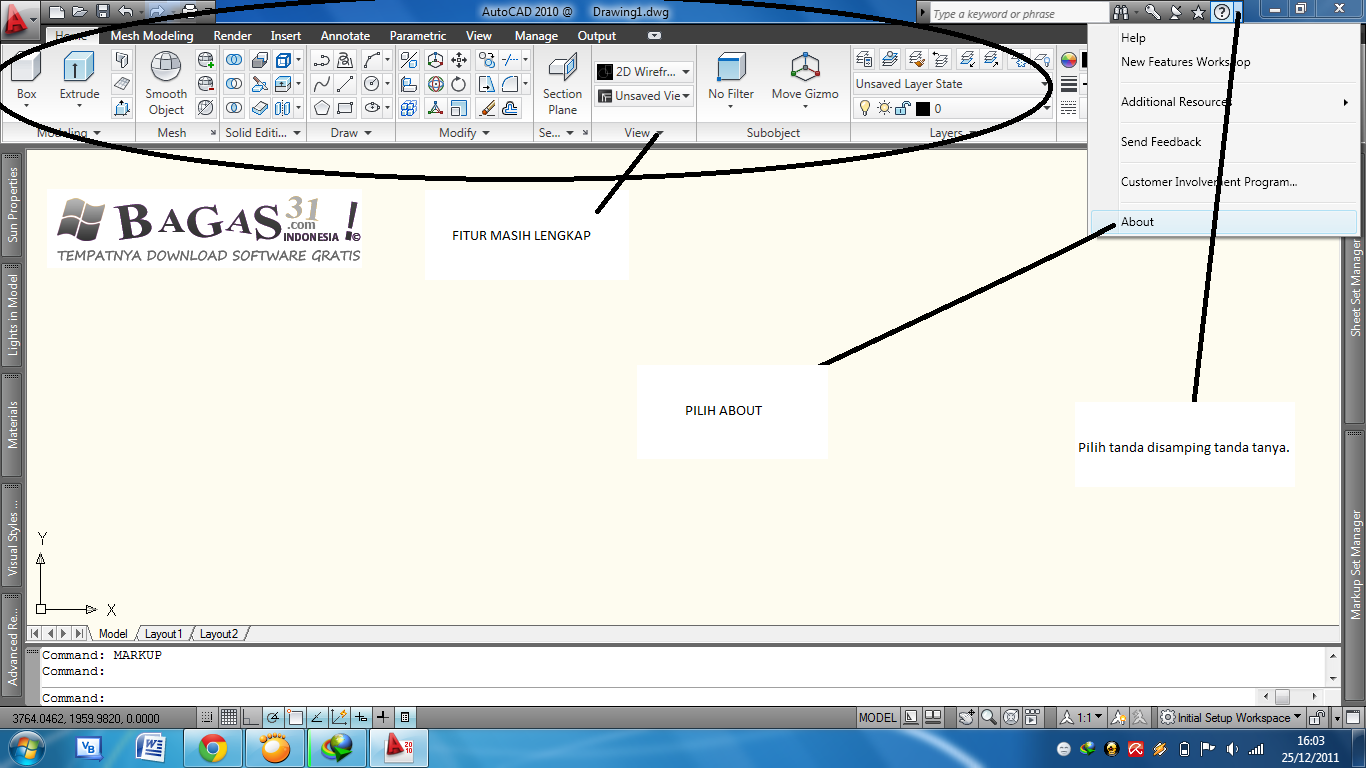Open the Sun Properties palette tab

click(x=13, y=204)
